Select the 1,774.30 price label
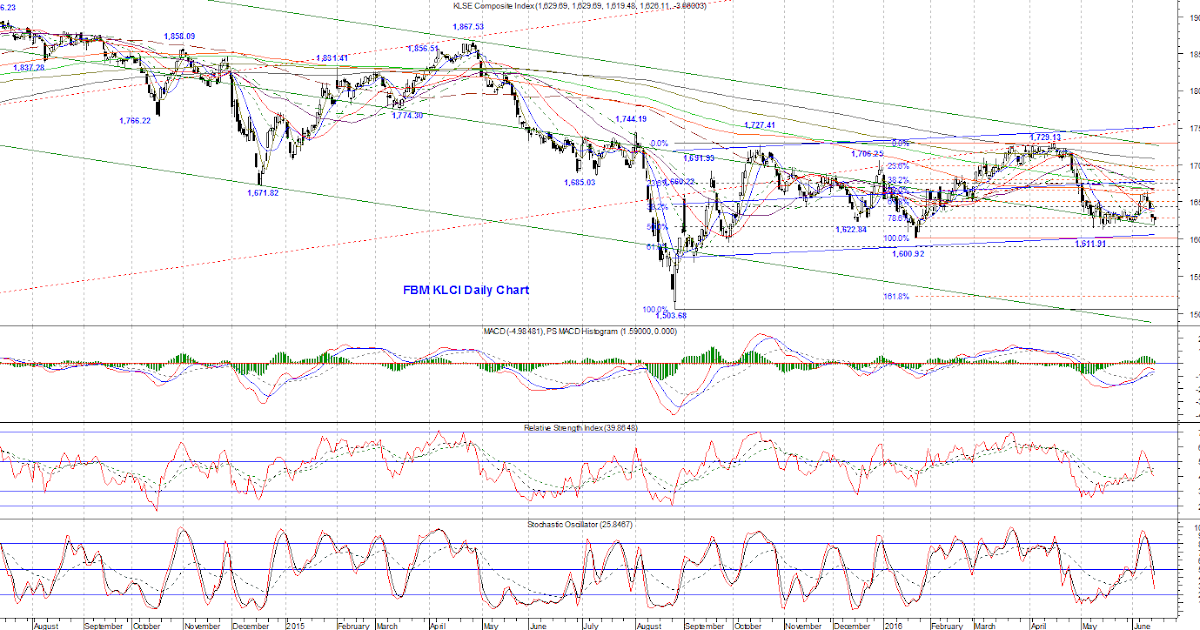Screen dimensions: 1200x630 pos(407,115)
